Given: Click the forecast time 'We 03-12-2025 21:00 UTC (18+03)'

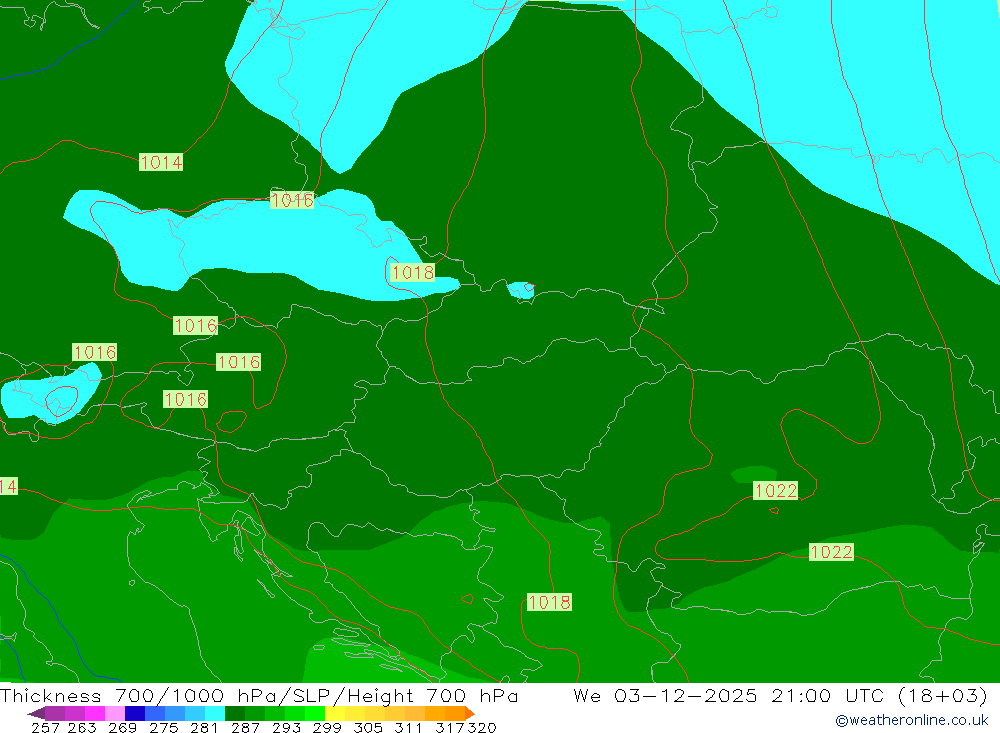Looking at the screenshot, I should [x=780, y=695].
